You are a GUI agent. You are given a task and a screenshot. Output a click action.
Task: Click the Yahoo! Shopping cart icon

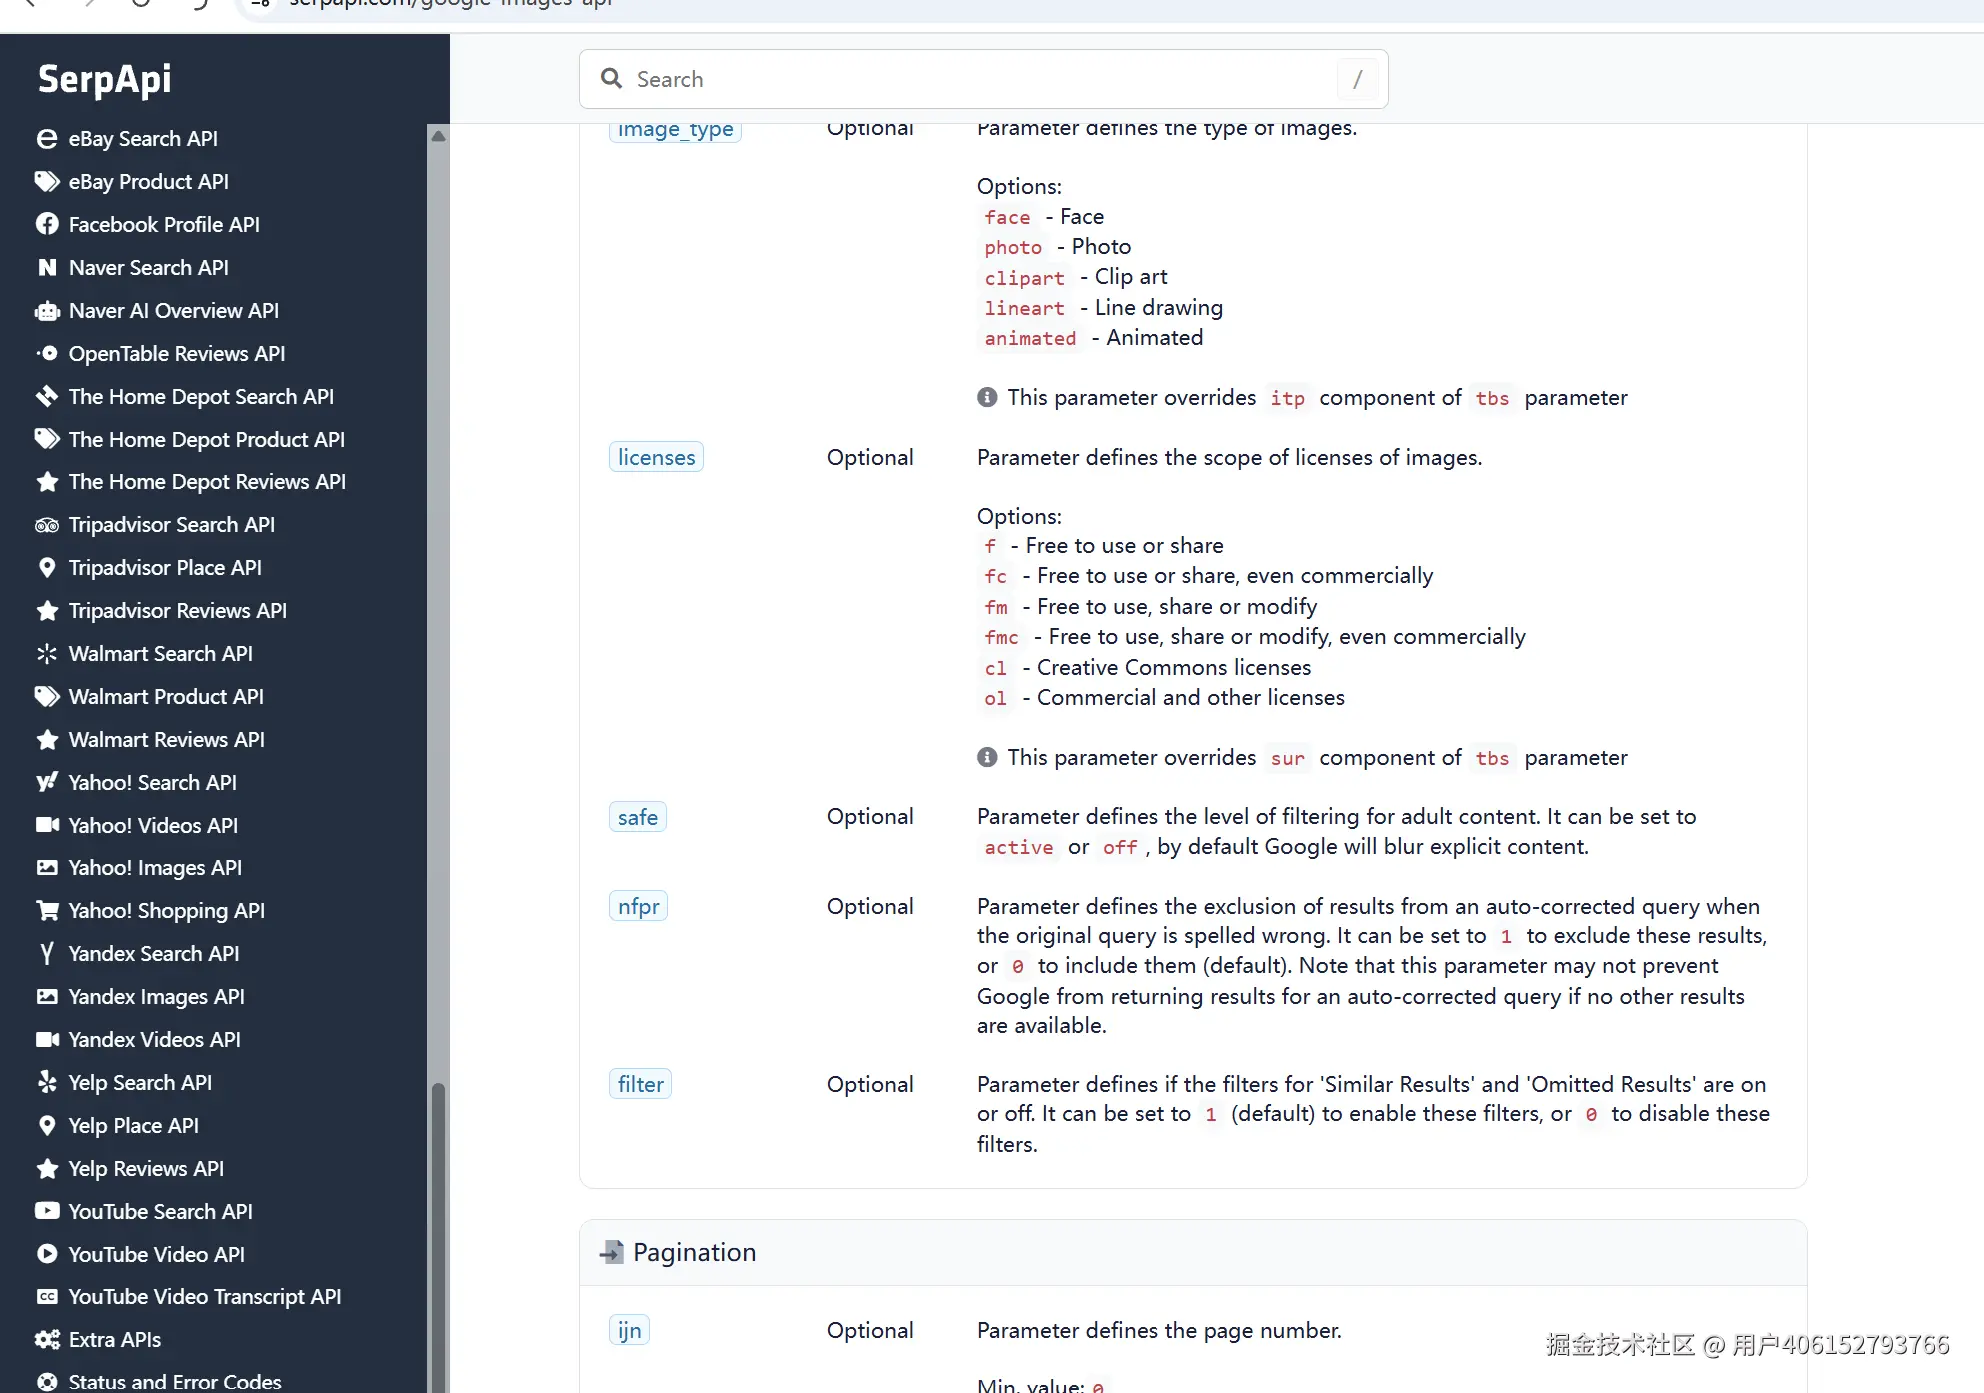(x=47, y=911)
